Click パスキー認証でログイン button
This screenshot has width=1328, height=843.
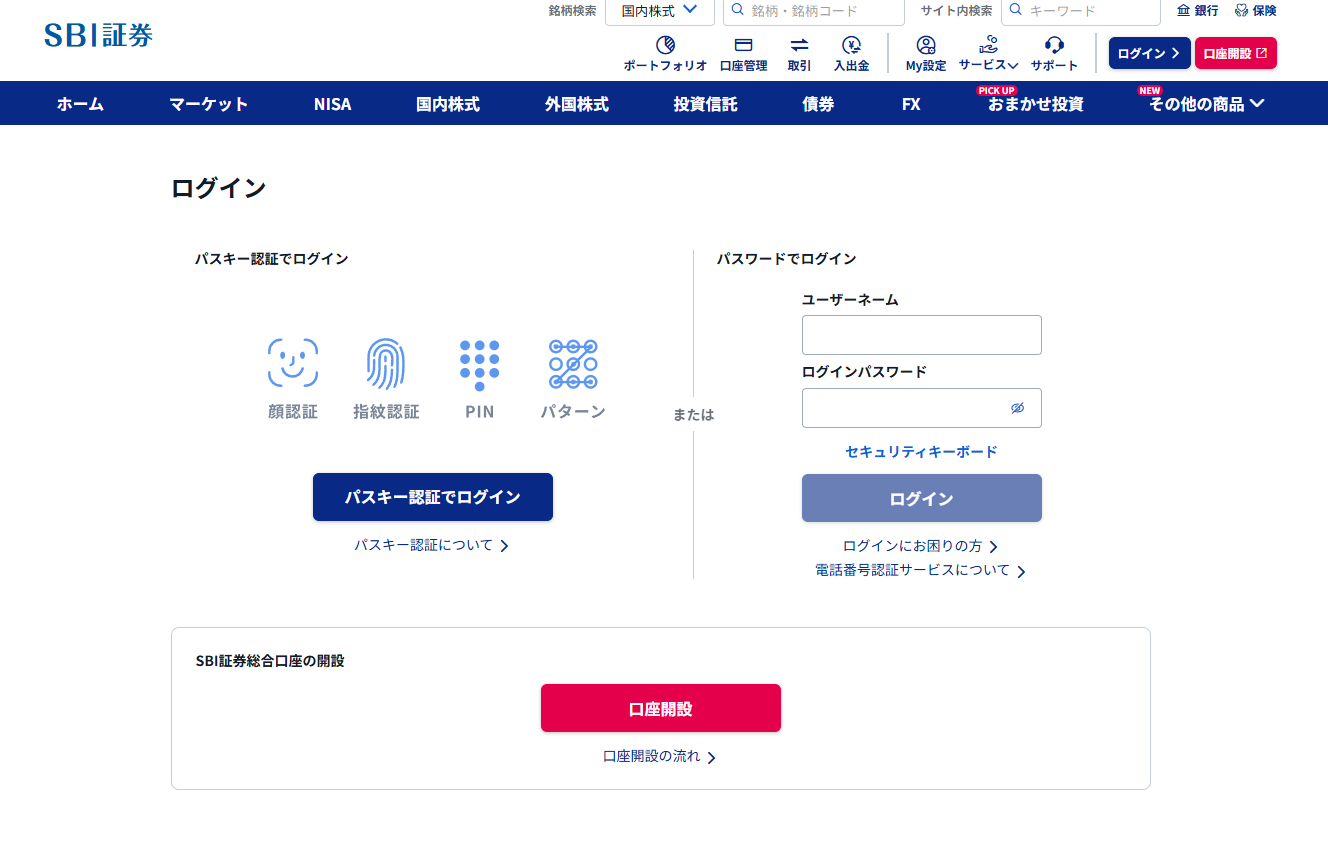pyautogui.click(x=433, y=497)
